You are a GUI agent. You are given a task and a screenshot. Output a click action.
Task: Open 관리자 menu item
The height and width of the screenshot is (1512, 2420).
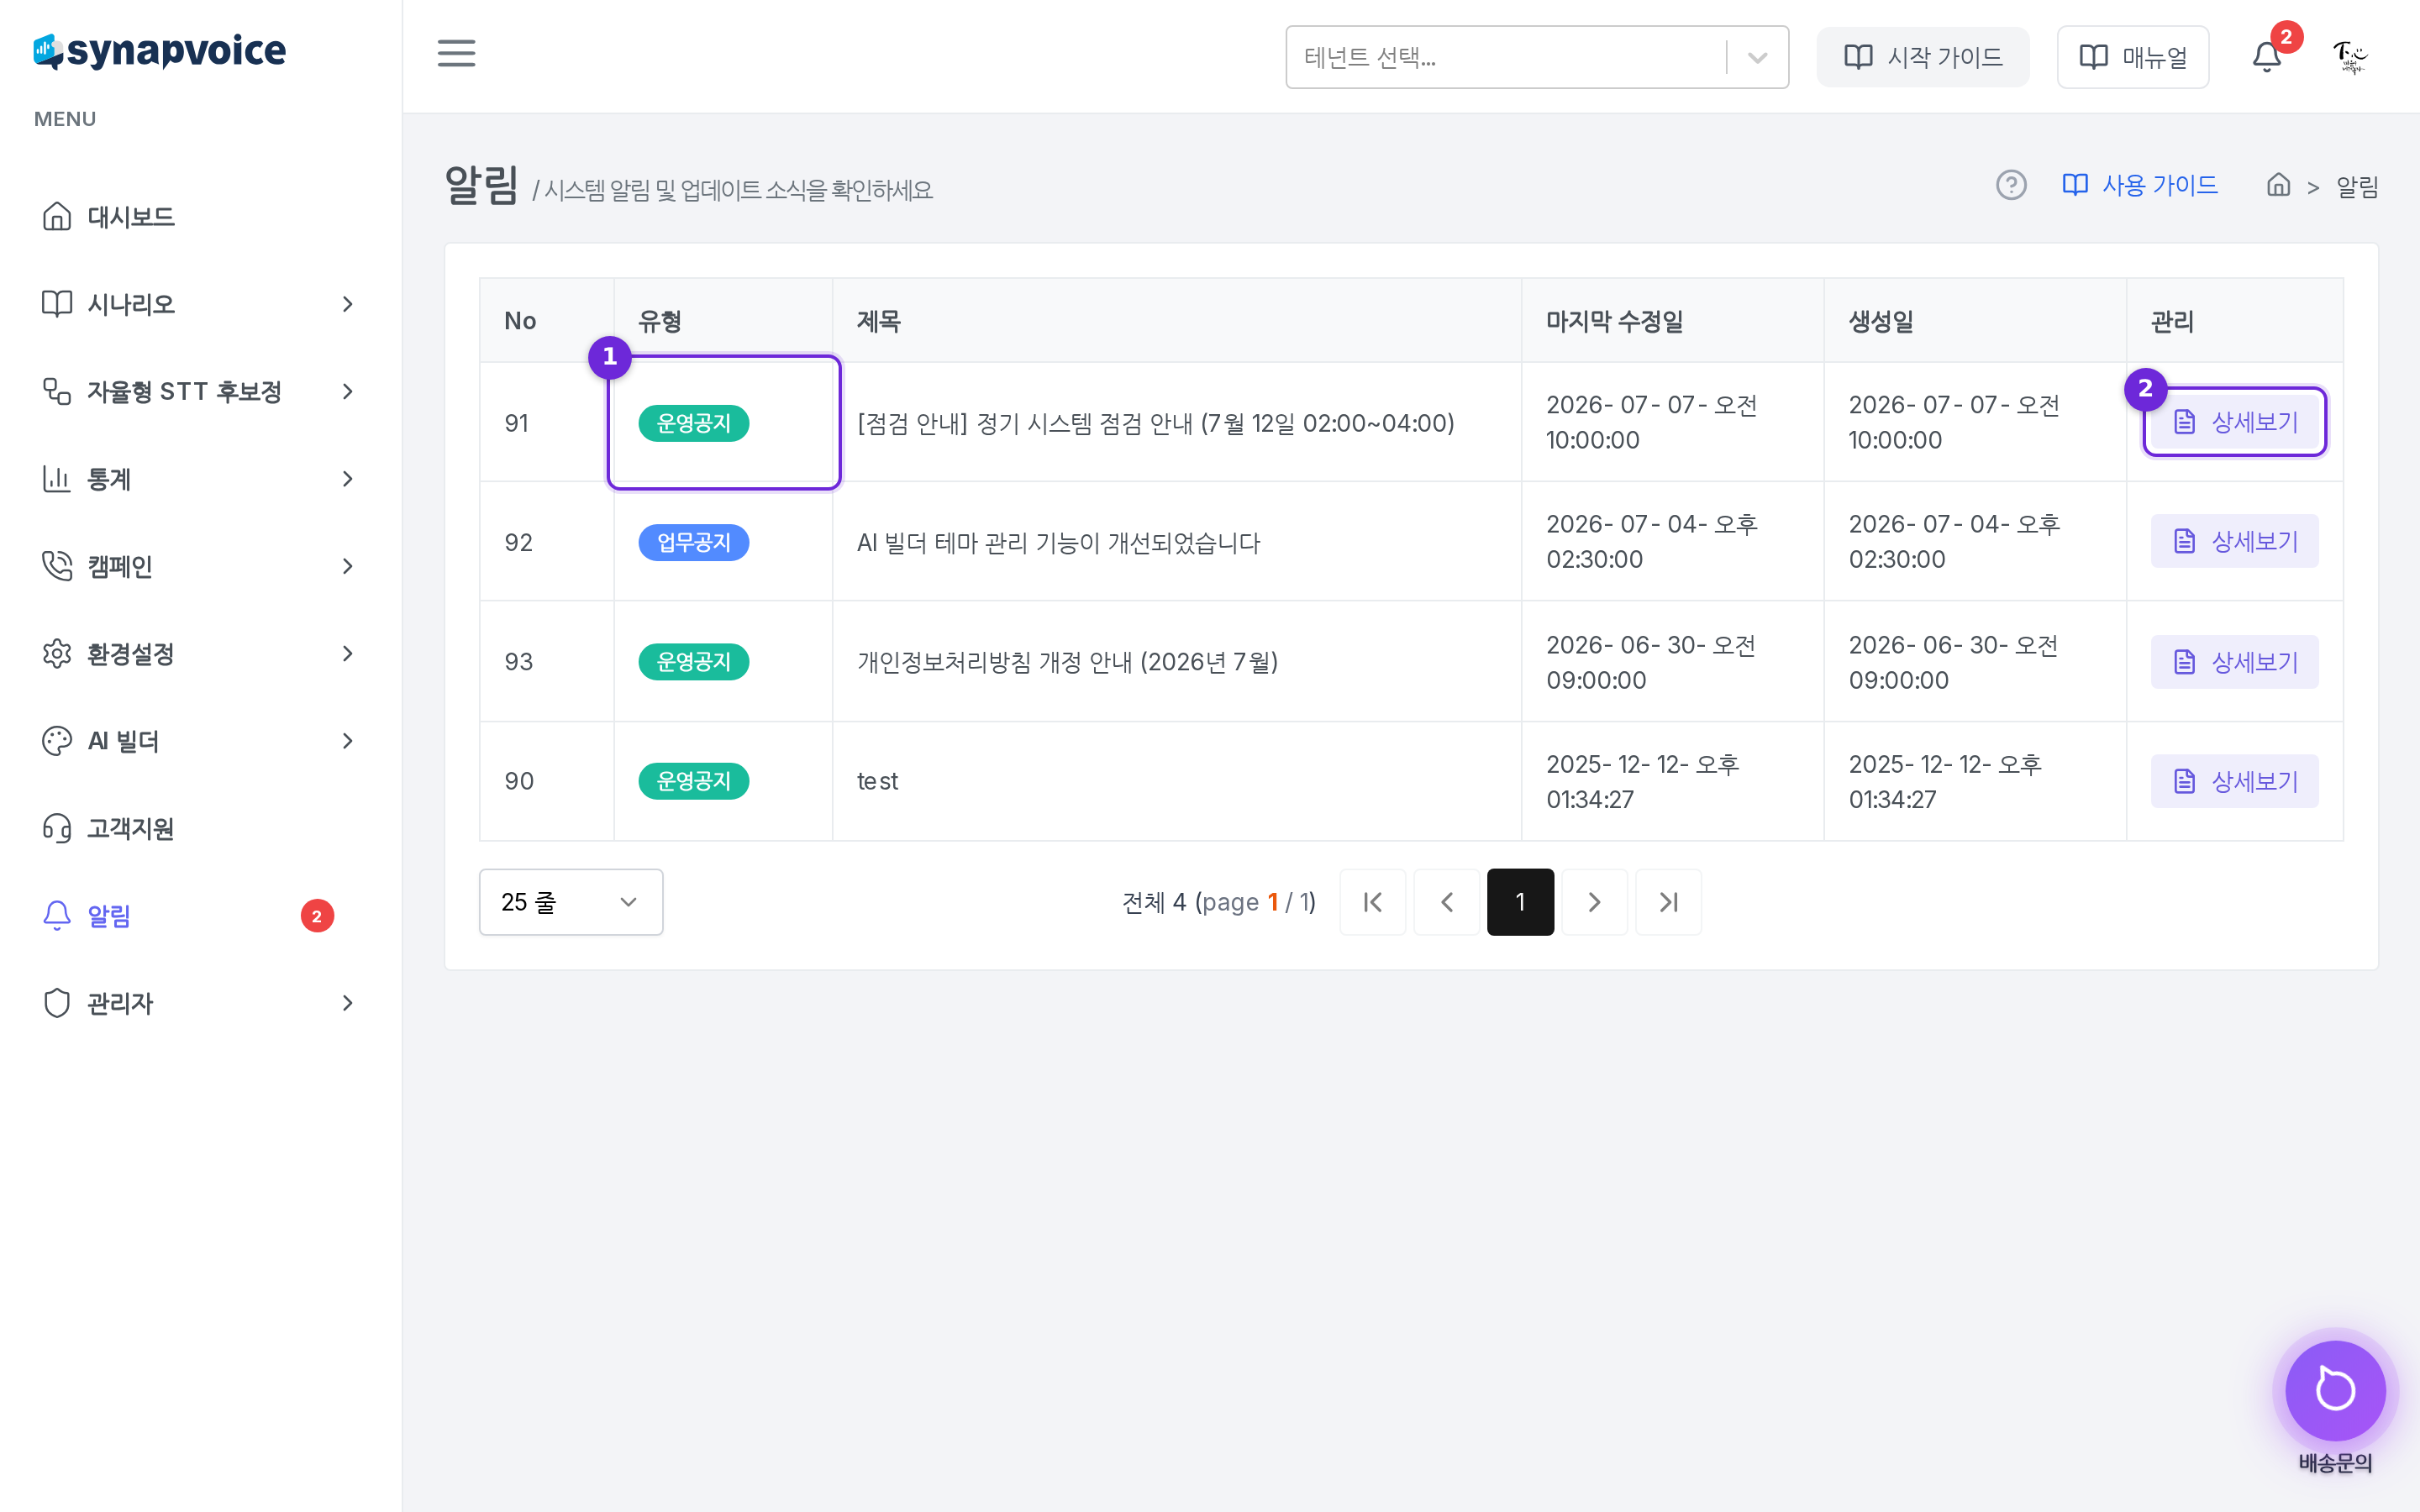200,1003
